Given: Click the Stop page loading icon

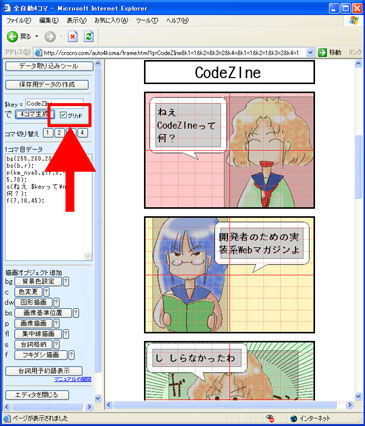Looking at the screenshot, I should [x=73, y=36].
